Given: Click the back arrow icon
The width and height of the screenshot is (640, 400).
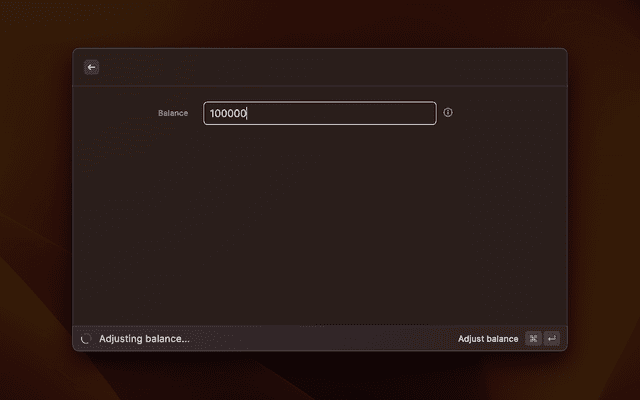Looking at the screenshot, I should [91, 67].
